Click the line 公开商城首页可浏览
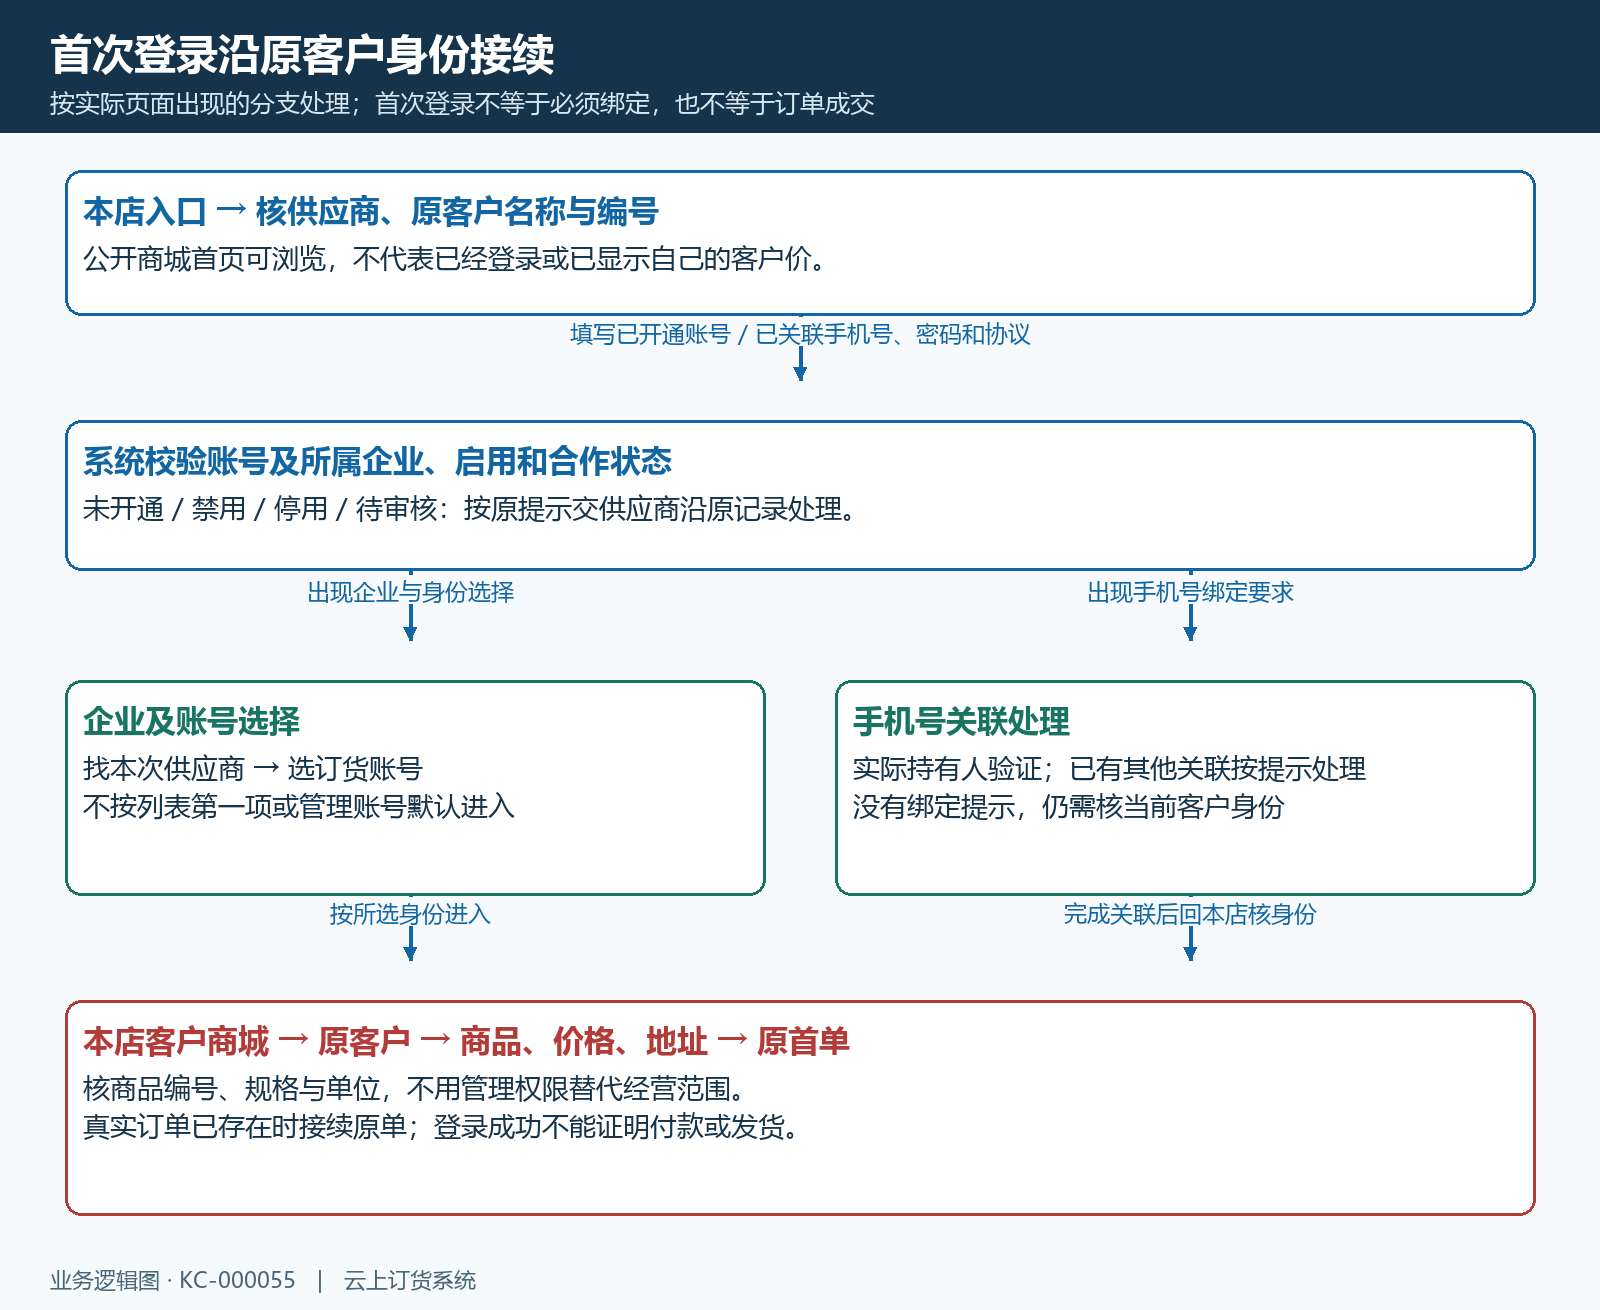The width and height of the screenshot is (1600, 1310). pos(457,259)
